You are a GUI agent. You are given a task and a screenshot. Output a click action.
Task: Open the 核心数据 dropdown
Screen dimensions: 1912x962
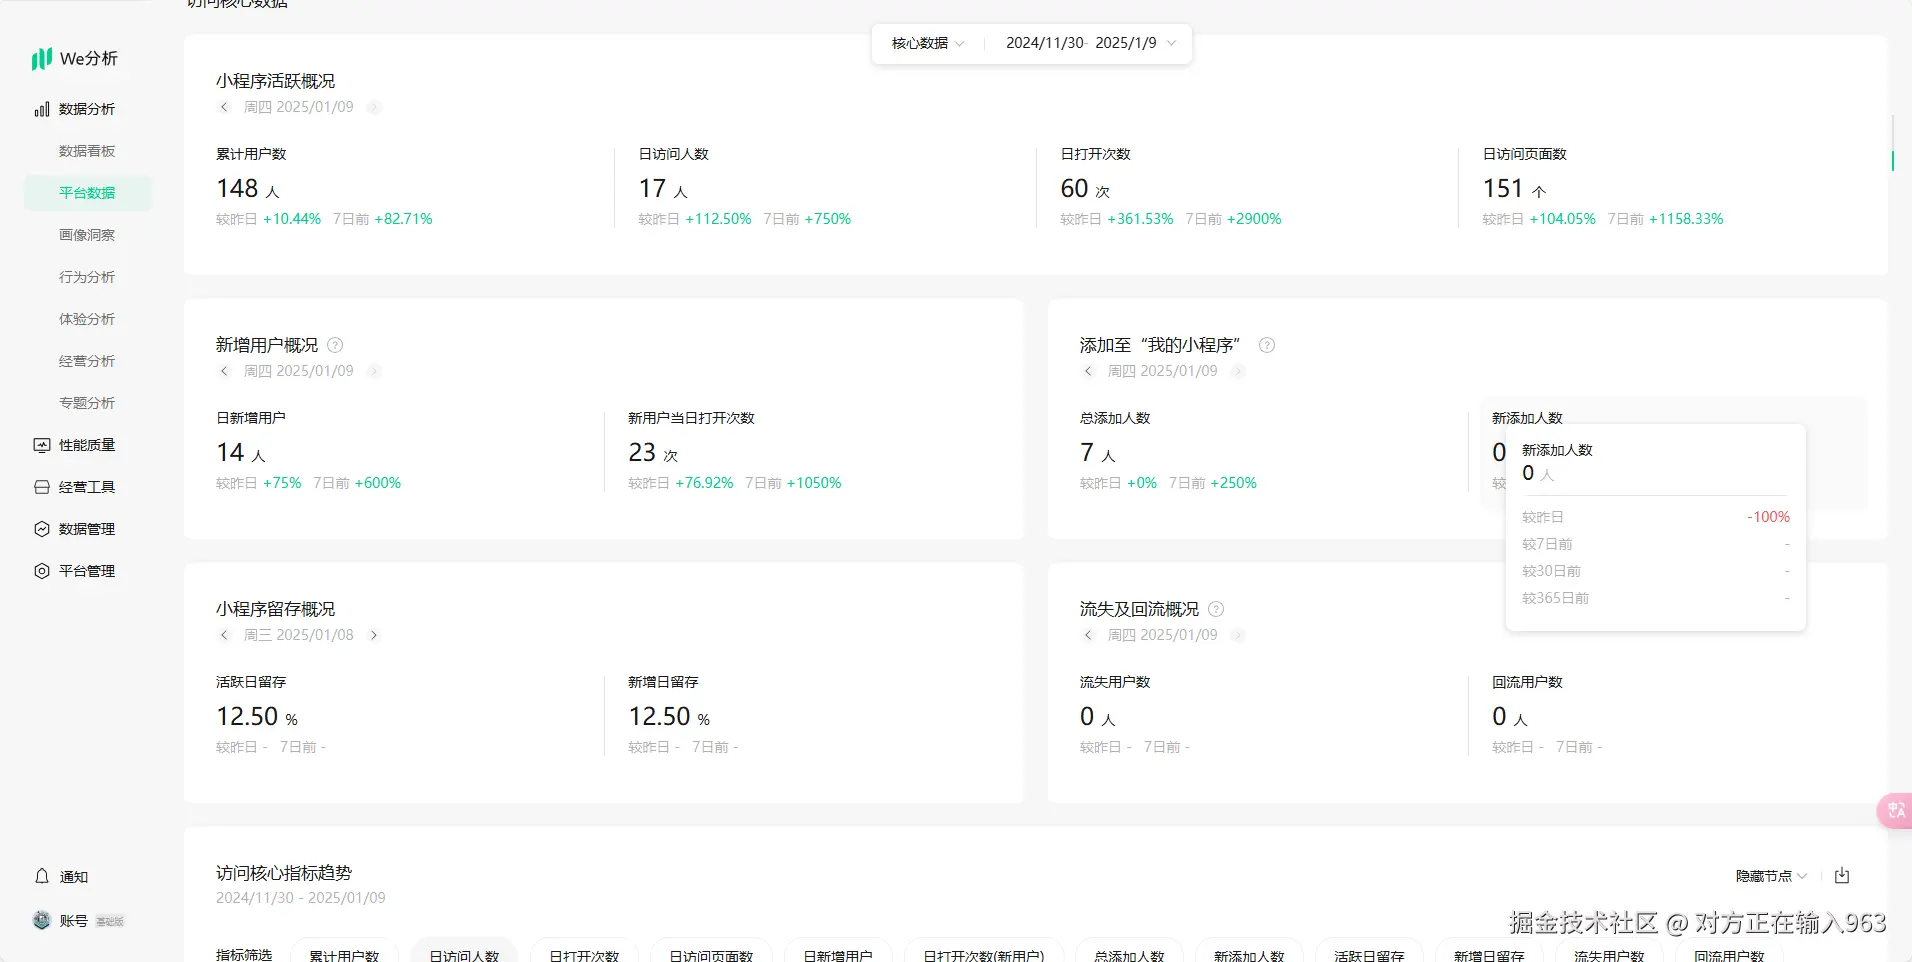point(928,43)
